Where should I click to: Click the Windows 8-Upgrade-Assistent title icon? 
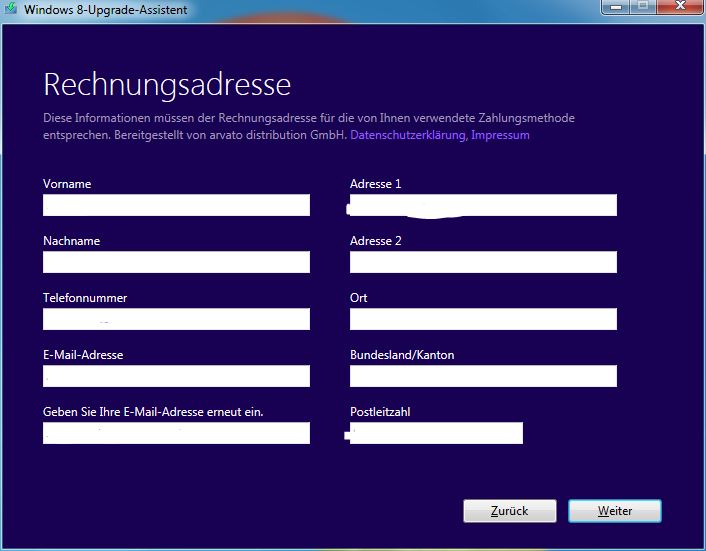10,8
